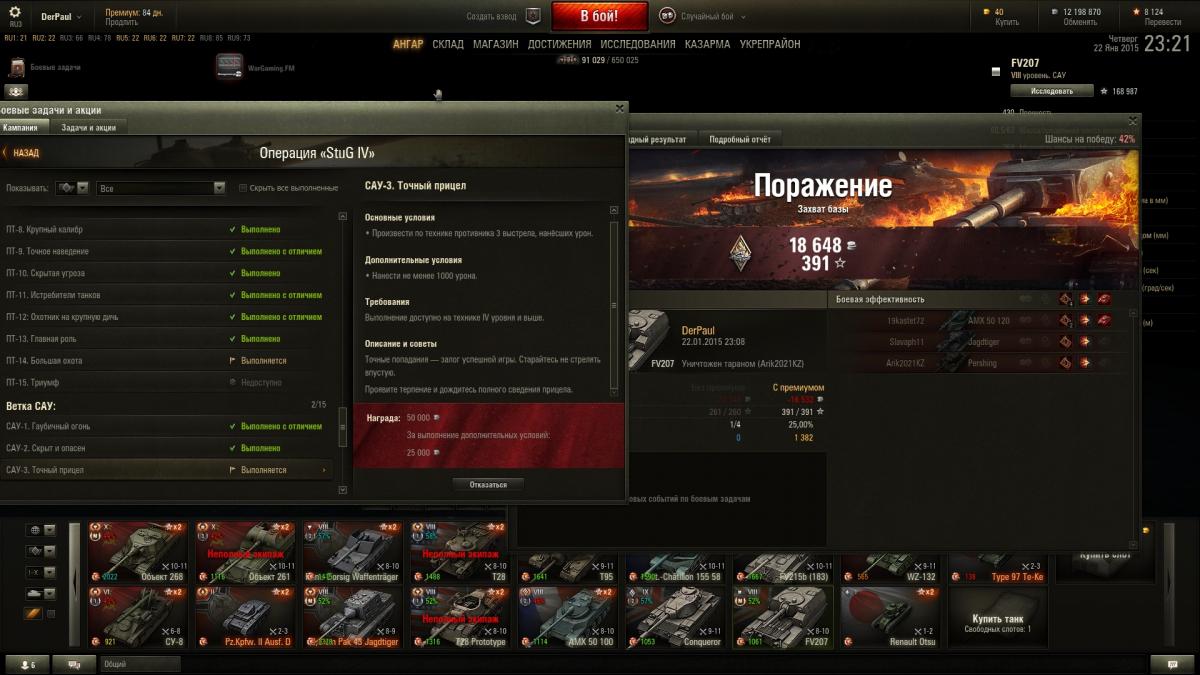Open the contacts icon in the bottom bar

pyautogui.click(x=26, y=664)
